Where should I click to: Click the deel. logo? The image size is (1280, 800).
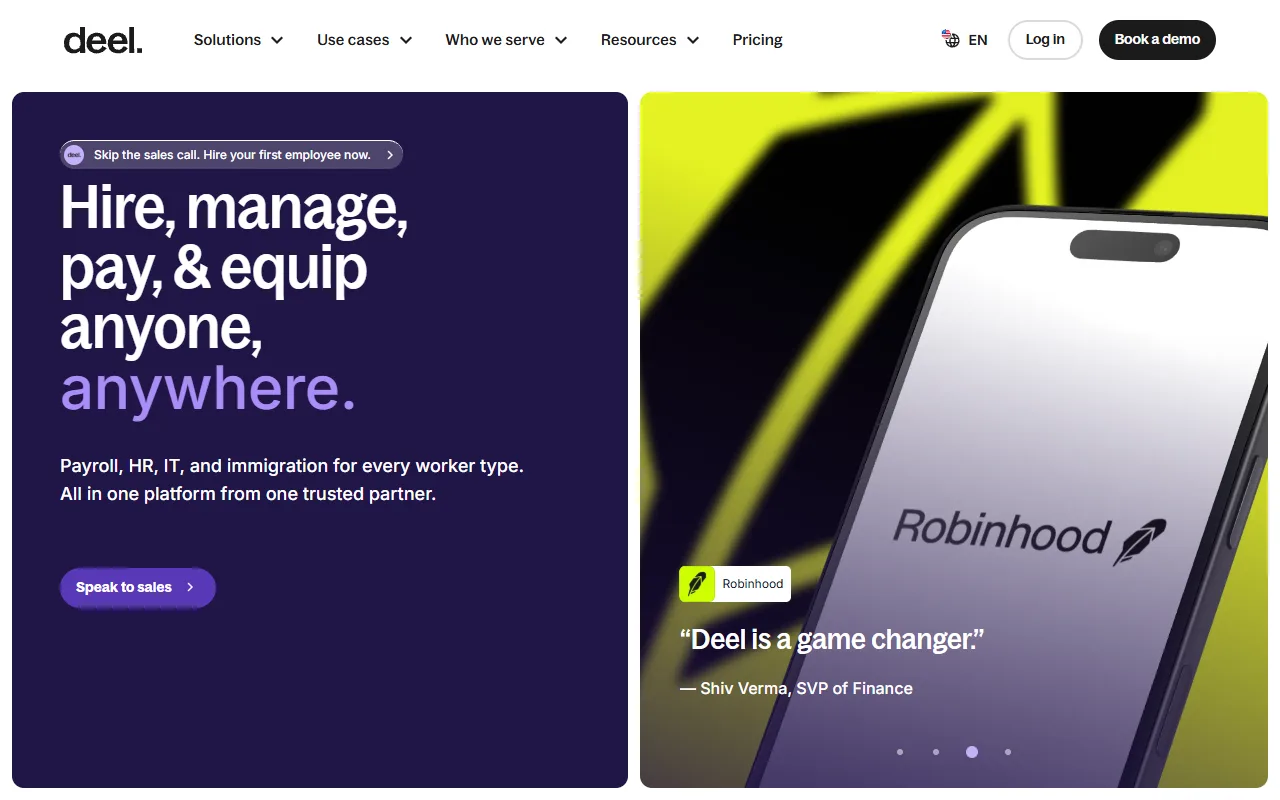(x=103, y=40)
